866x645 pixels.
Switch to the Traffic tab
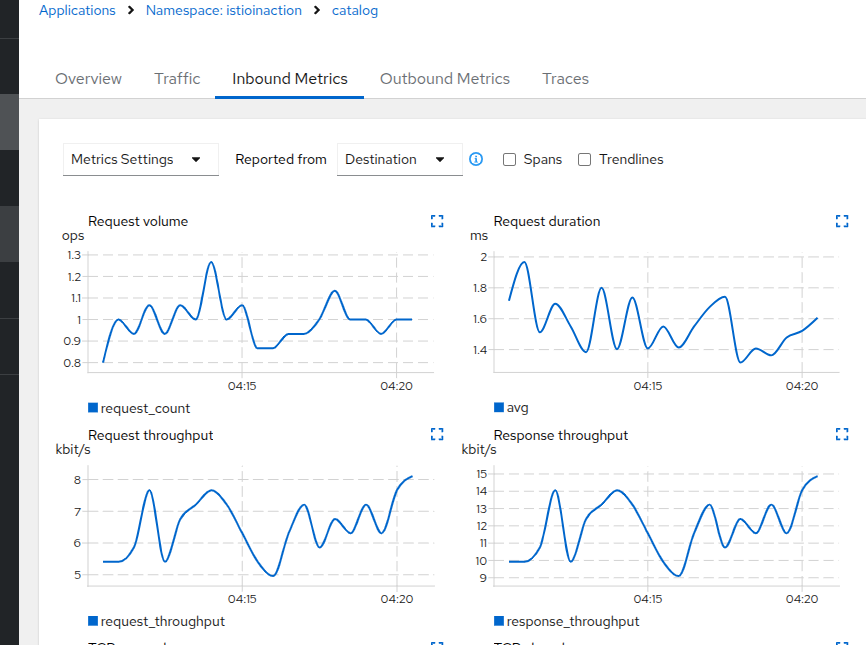(x=177, y=79)
